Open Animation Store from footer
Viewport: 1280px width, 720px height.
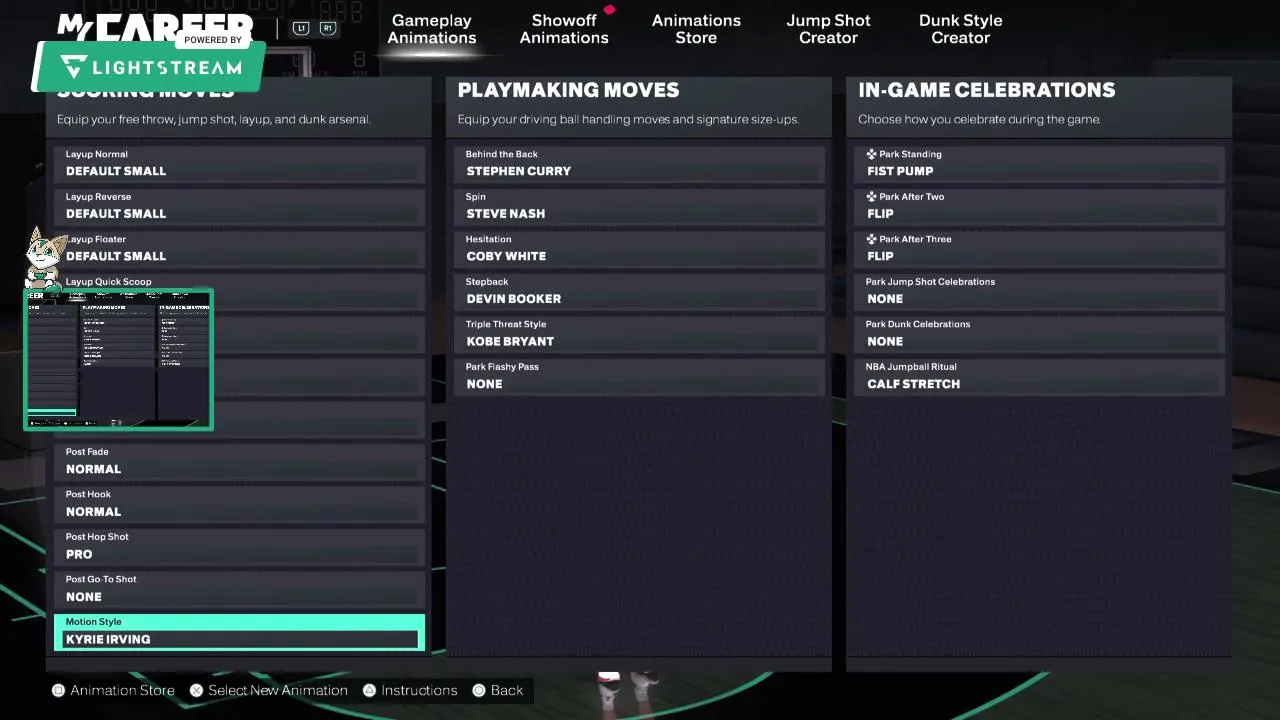coord(113,690)
